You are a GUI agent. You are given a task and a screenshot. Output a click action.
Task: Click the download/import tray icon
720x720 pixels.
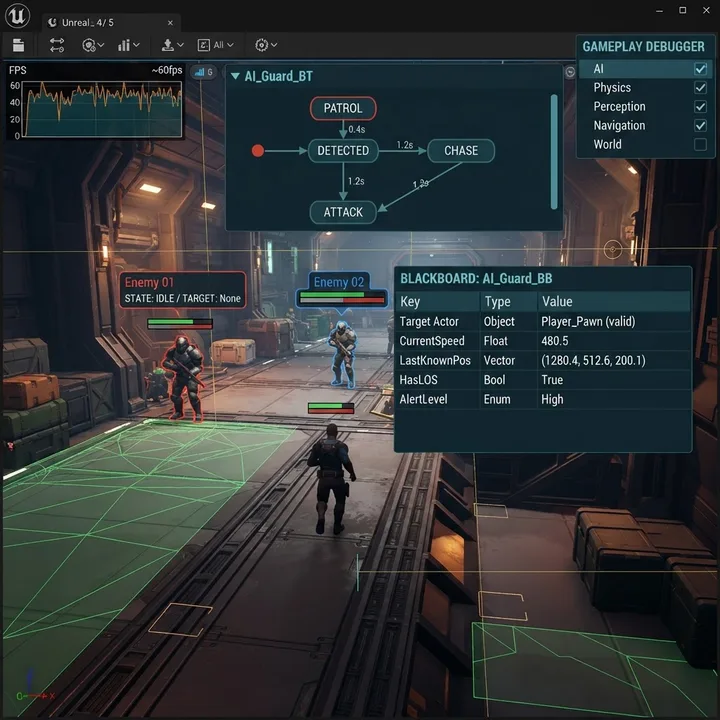click(x=168, y=45)
